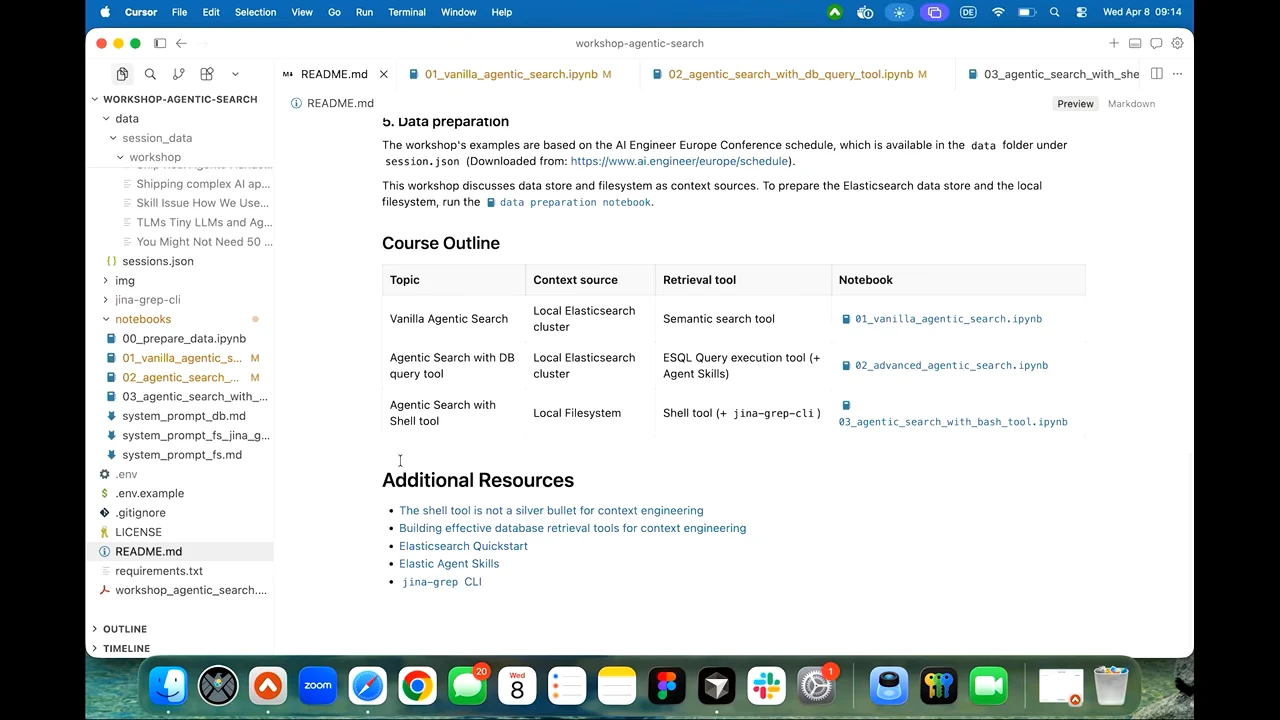Collapse the data folder
Viewport: 1280px width, 720px height.
click(x=127, y=118)
